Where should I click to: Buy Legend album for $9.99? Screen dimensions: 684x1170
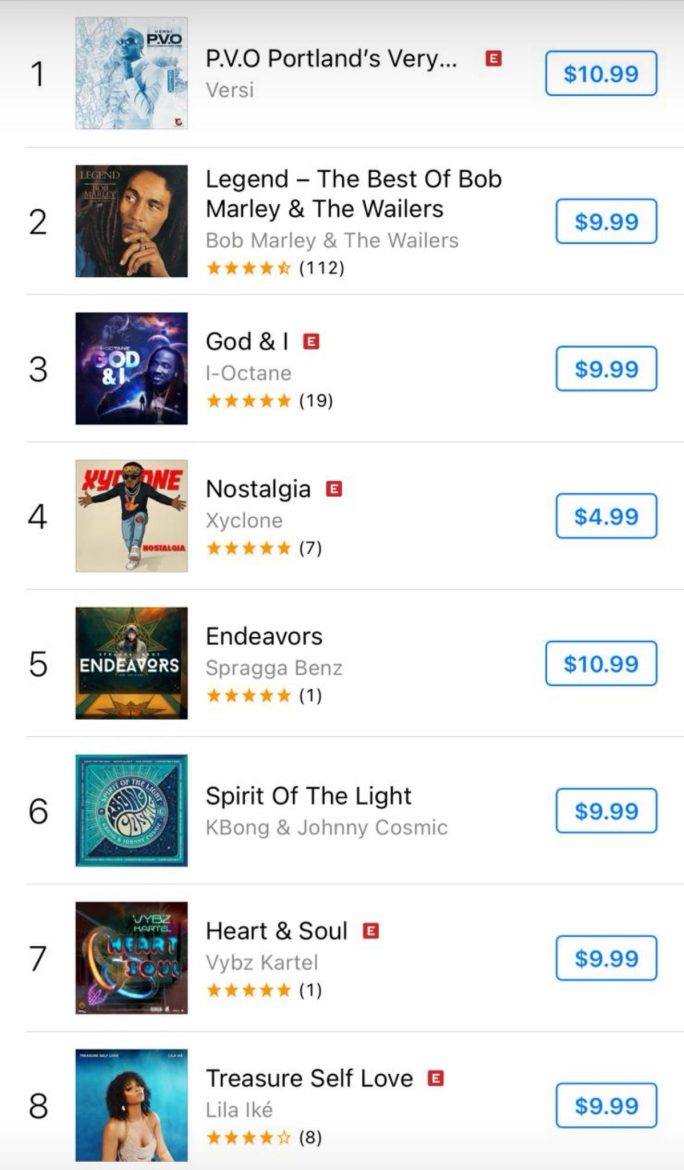click(606, 221)
